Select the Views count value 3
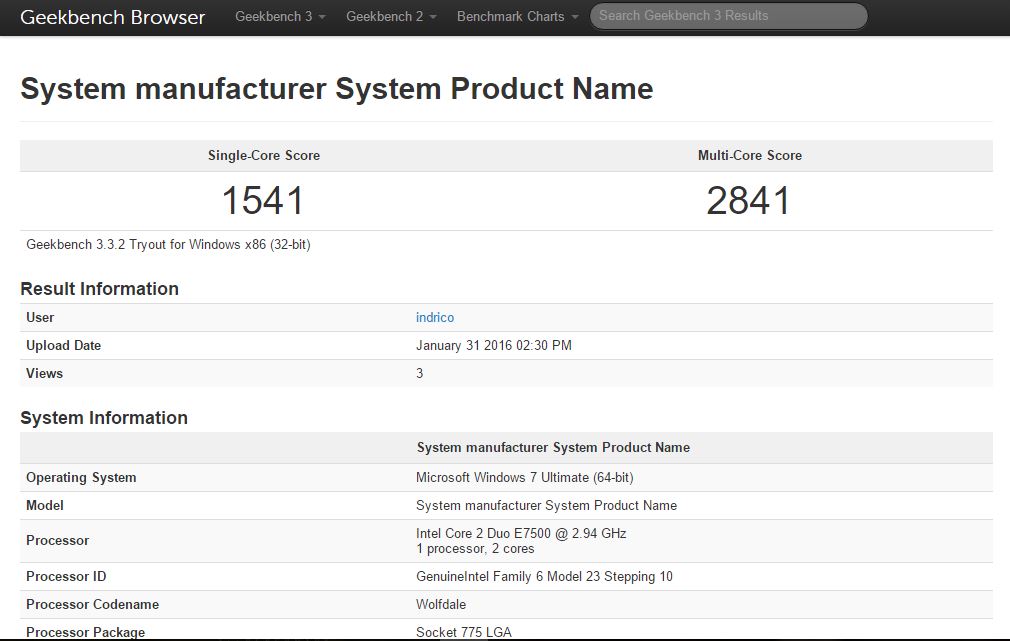 click(419, 374)
